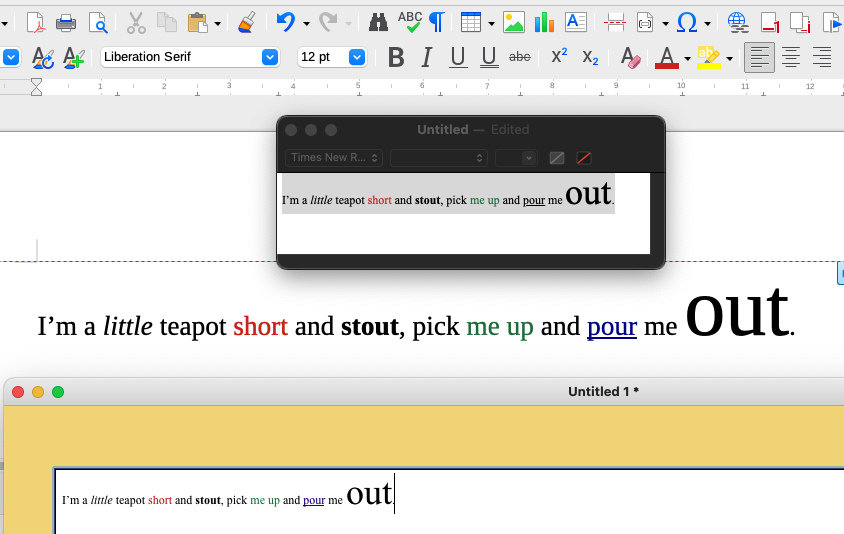Expand the Liberation Serif font name dropdown

pos(269,57)
